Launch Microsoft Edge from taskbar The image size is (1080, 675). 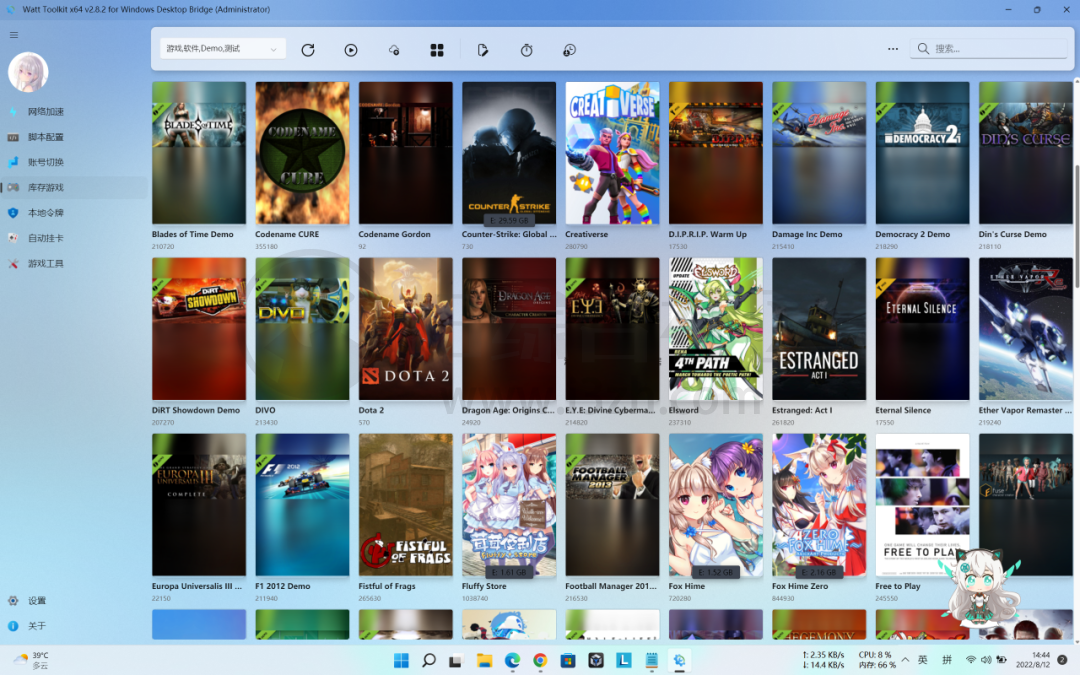[x=512, y=661]
